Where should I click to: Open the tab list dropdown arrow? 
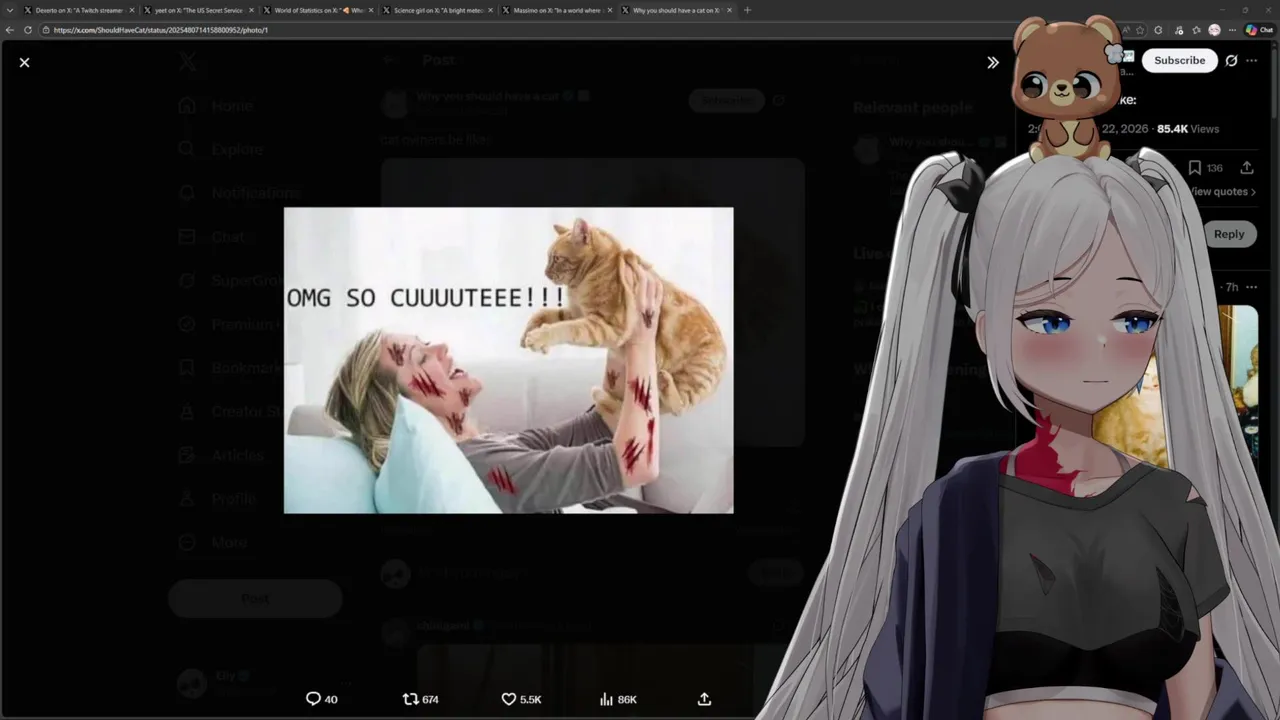[10, 10]
